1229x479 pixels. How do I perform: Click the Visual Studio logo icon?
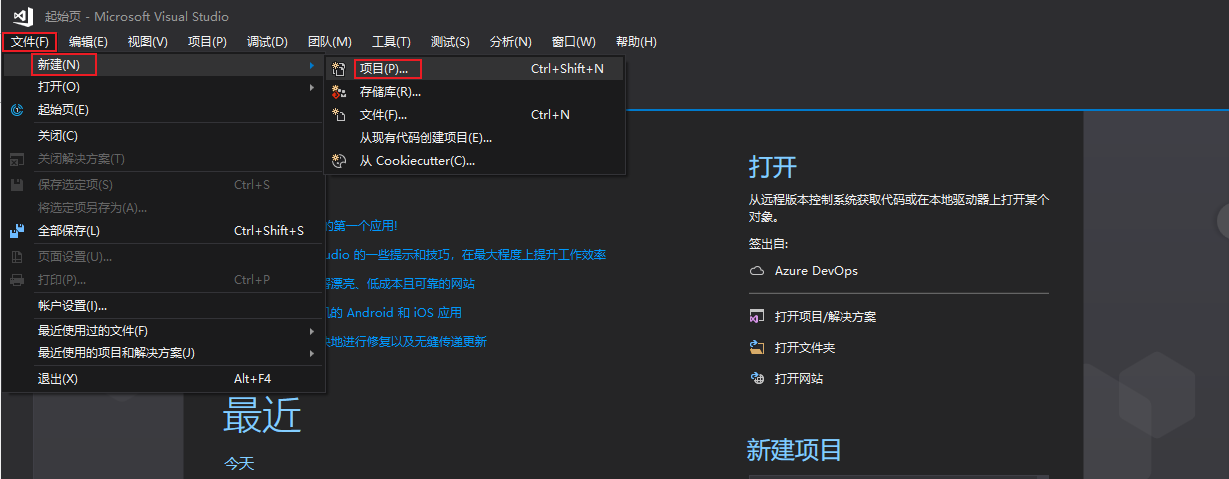point(23,16)
